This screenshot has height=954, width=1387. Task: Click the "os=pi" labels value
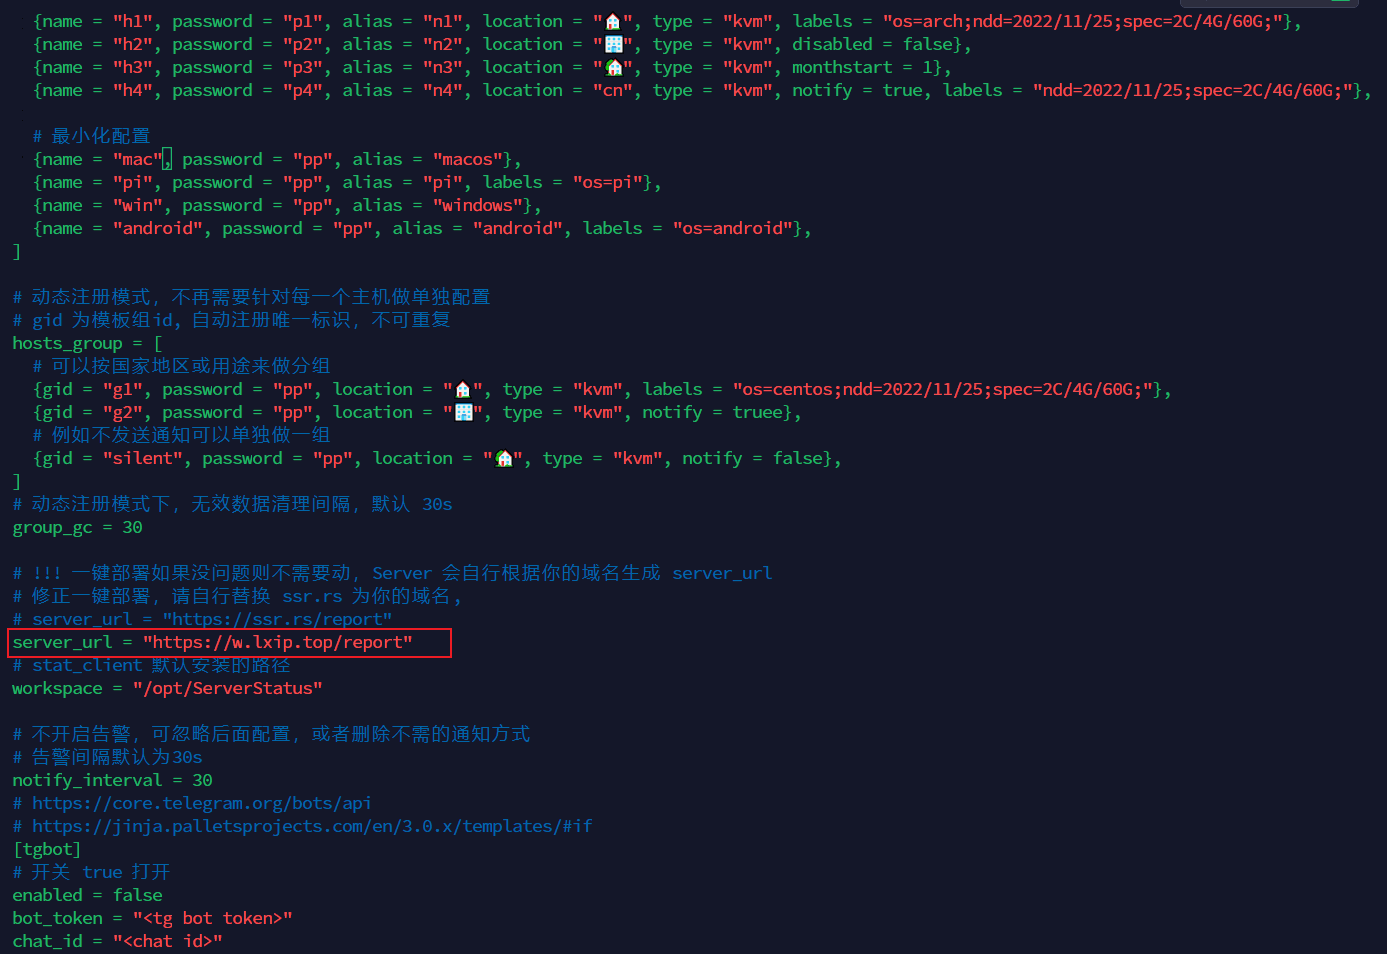(607, 182)
